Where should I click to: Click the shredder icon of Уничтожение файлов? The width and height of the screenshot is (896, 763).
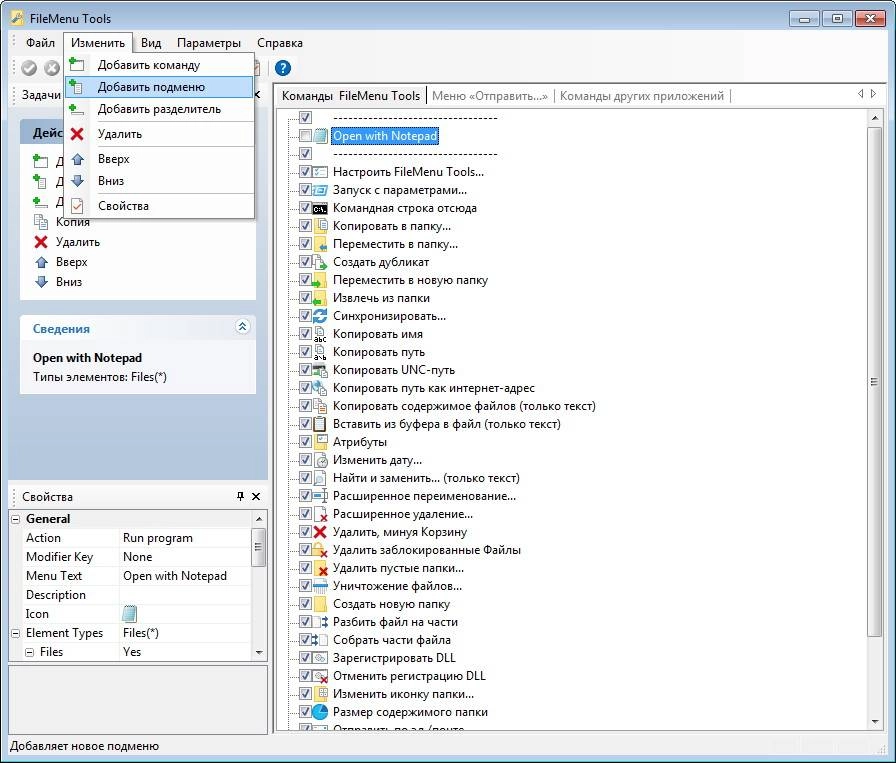coord(321,586)
